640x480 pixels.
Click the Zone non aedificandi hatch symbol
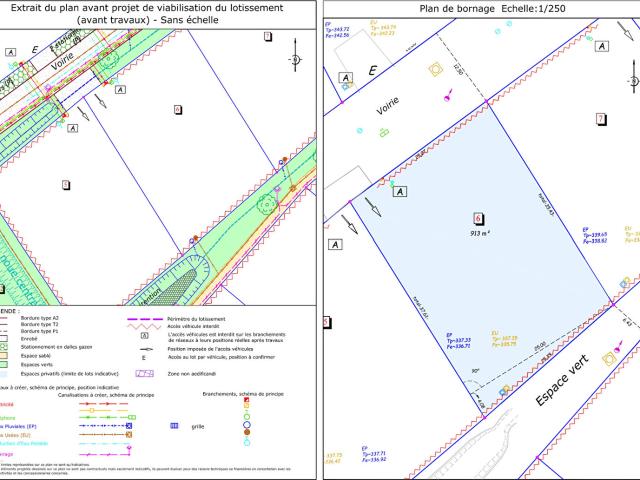[144, 373]
